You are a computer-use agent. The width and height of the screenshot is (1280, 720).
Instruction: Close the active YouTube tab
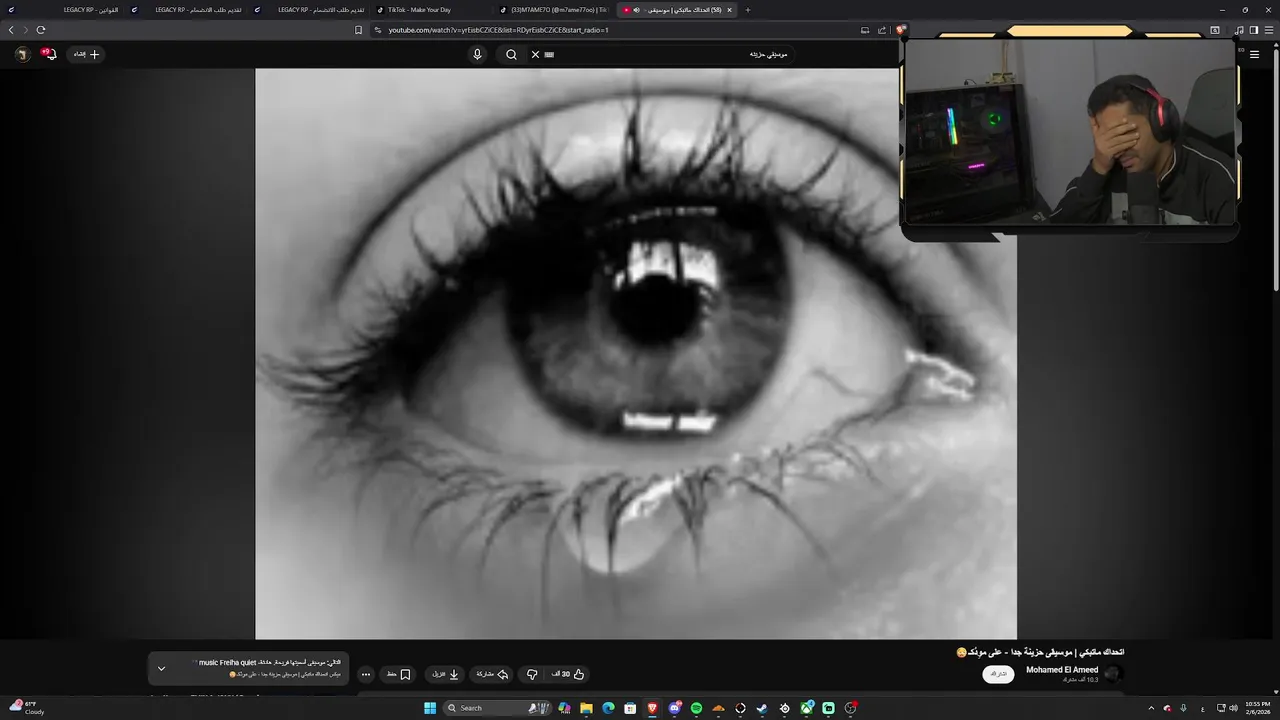(x=730, y=10)
